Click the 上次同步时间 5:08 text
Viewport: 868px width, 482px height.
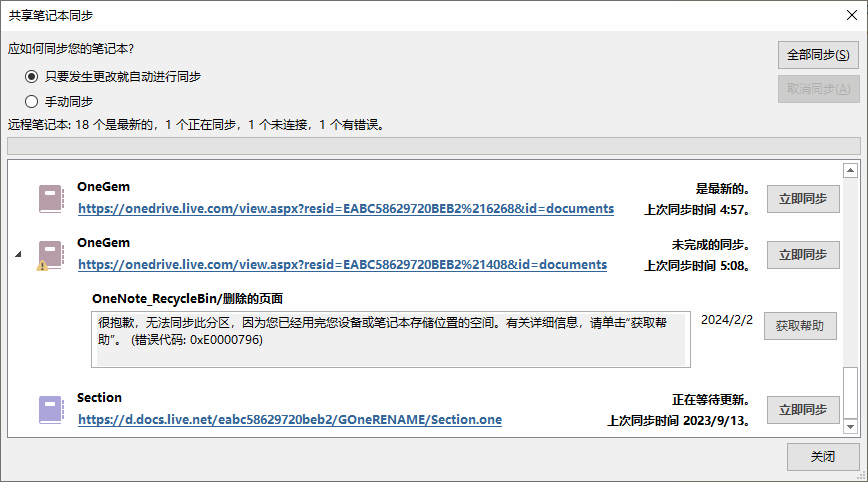click(x=696, y=266)
